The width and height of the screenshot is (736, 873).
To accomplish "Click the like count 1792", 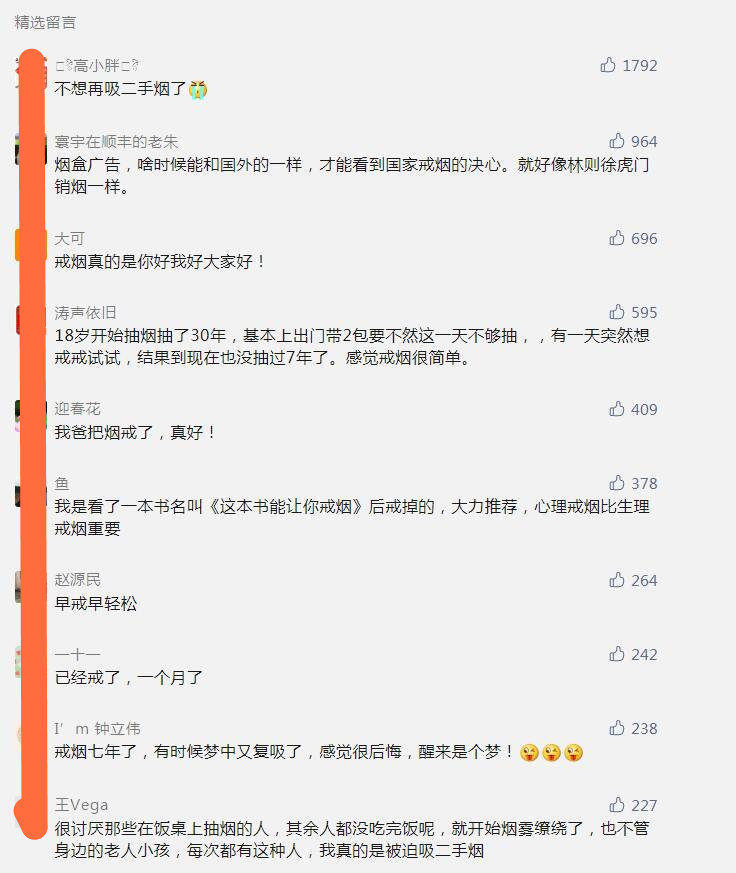I will pos(640,66).
